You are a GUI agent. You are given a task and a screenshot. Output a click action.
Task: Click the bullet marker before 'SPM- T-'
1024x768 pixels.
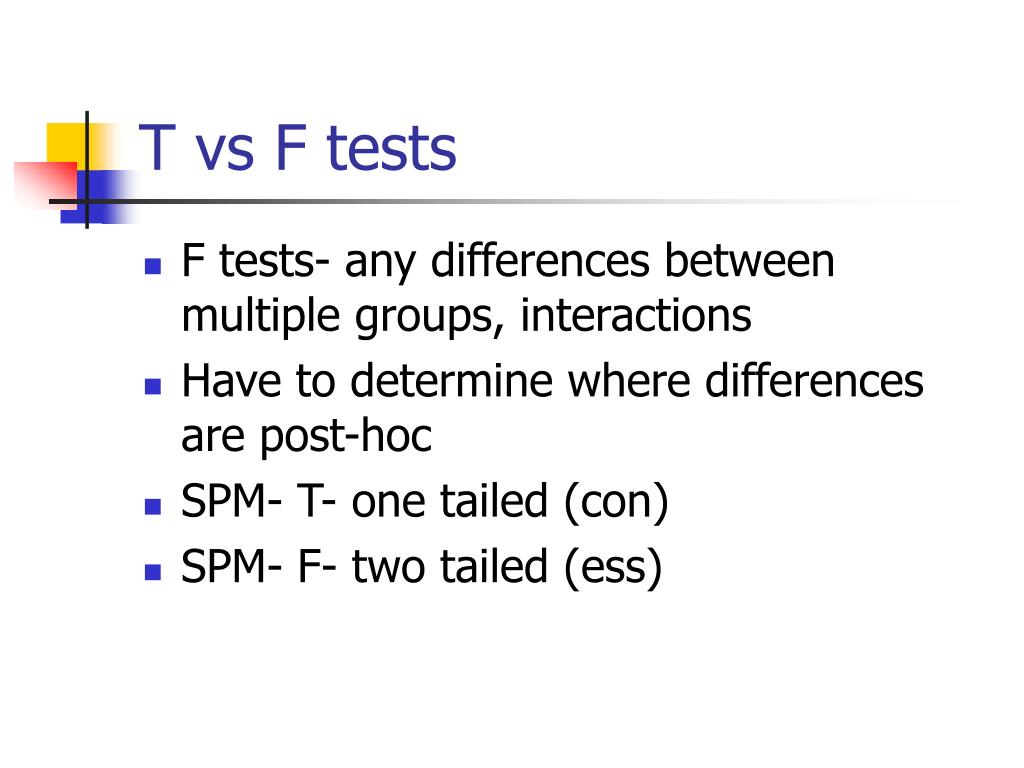[153, 507]
